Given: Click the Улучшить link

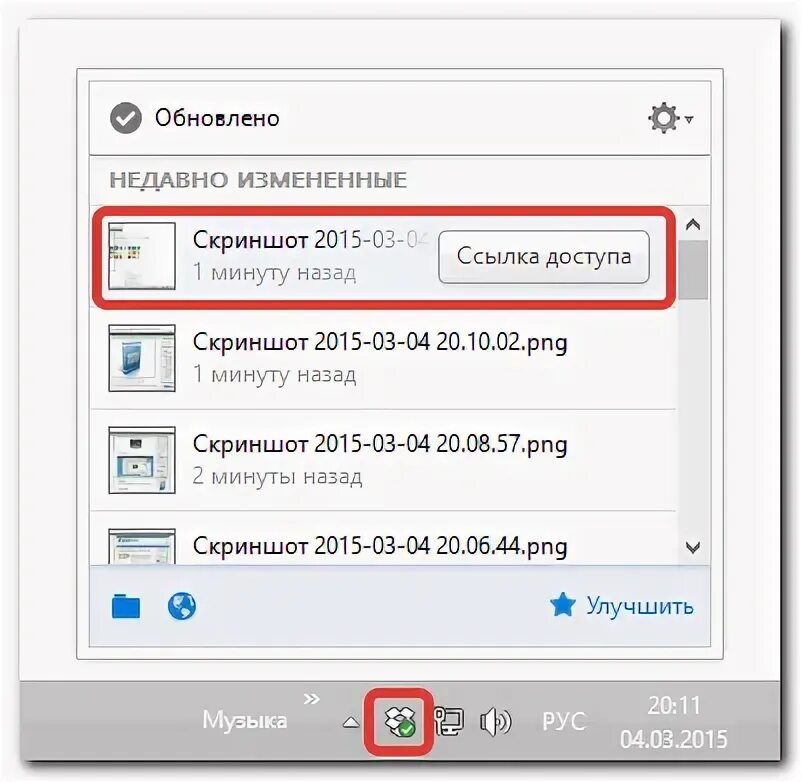Looking at the screenshot, I should coord(640,606).
